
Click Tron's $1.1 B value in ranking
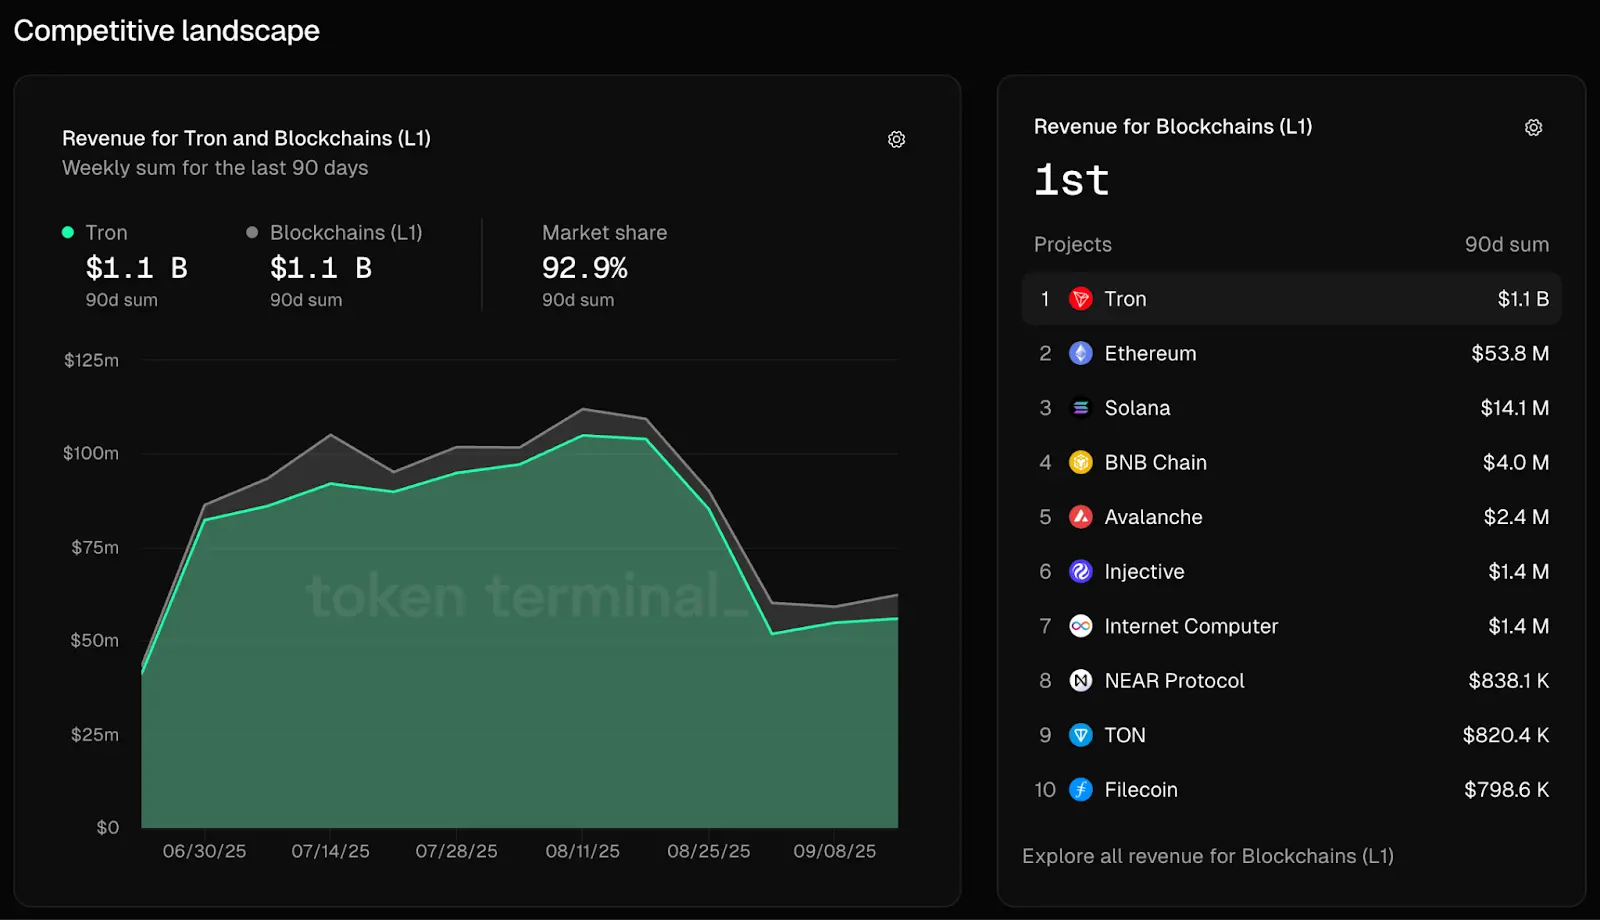[x=1522, y=299]
